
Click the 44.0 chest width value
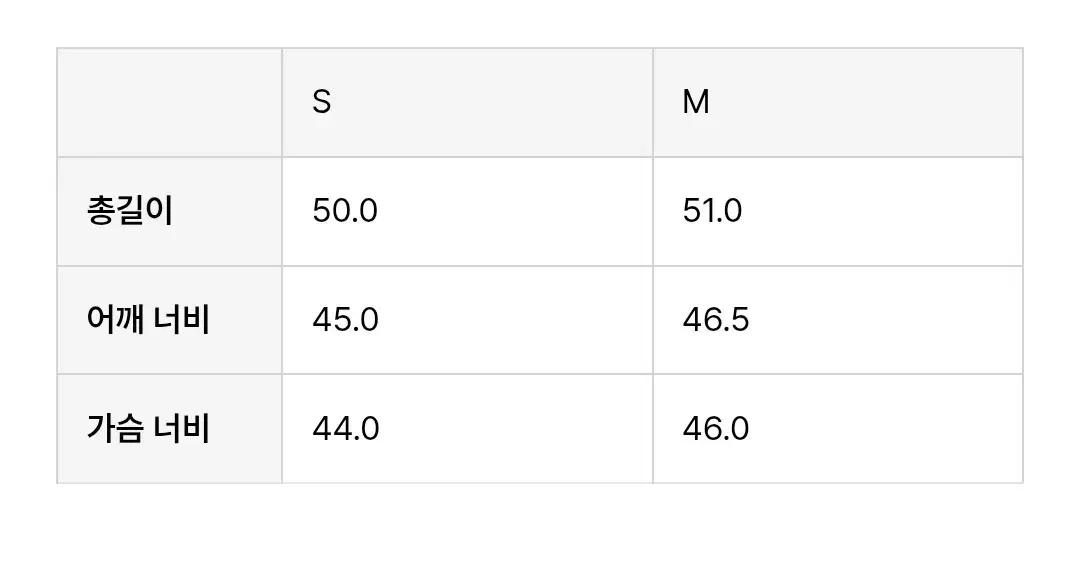click(x=345, y=429)
